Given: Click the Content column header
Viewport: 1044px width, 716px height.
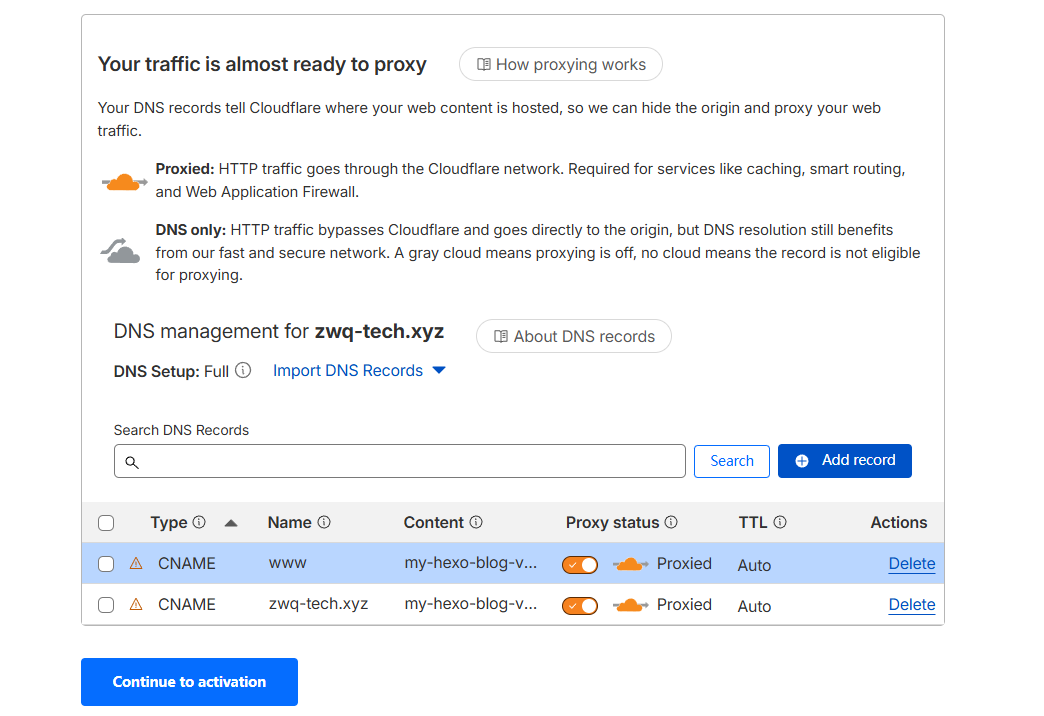Looking at the screenshot, I should click(x=433, y=522).
